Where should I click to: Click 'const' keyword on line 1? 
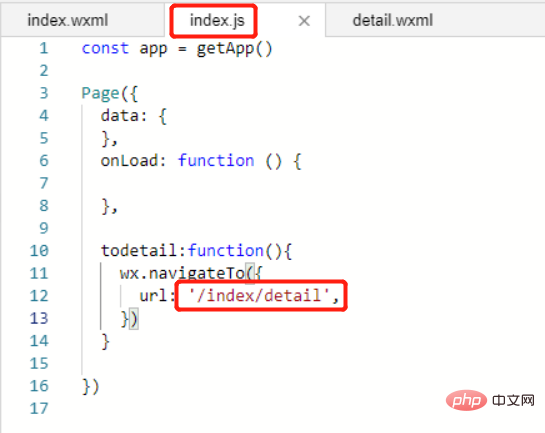point(105,48)
